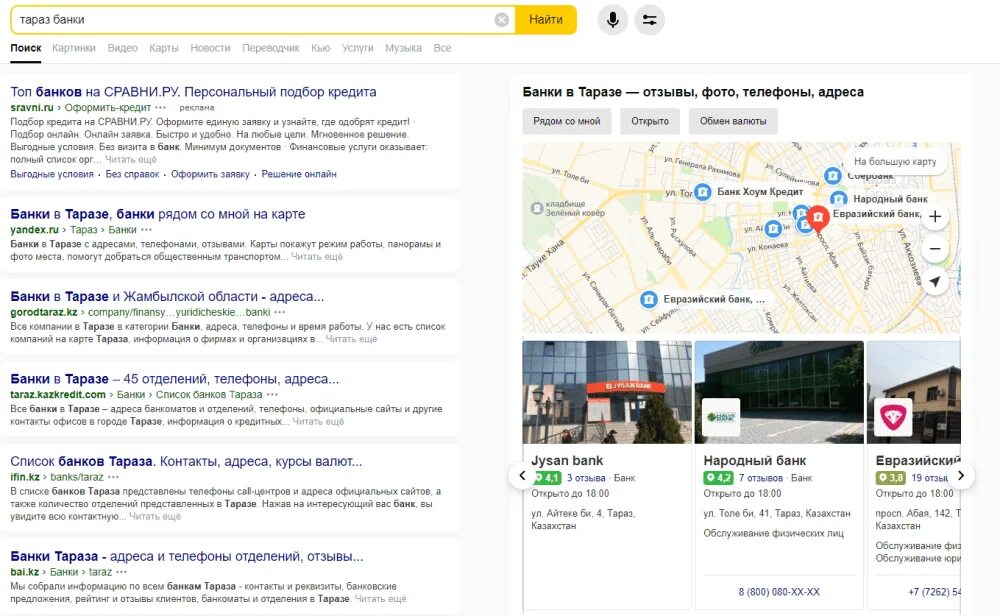1000x616 pixels.
Task: Click the Евразийский bank pink logo on photo
Action: 893,417
